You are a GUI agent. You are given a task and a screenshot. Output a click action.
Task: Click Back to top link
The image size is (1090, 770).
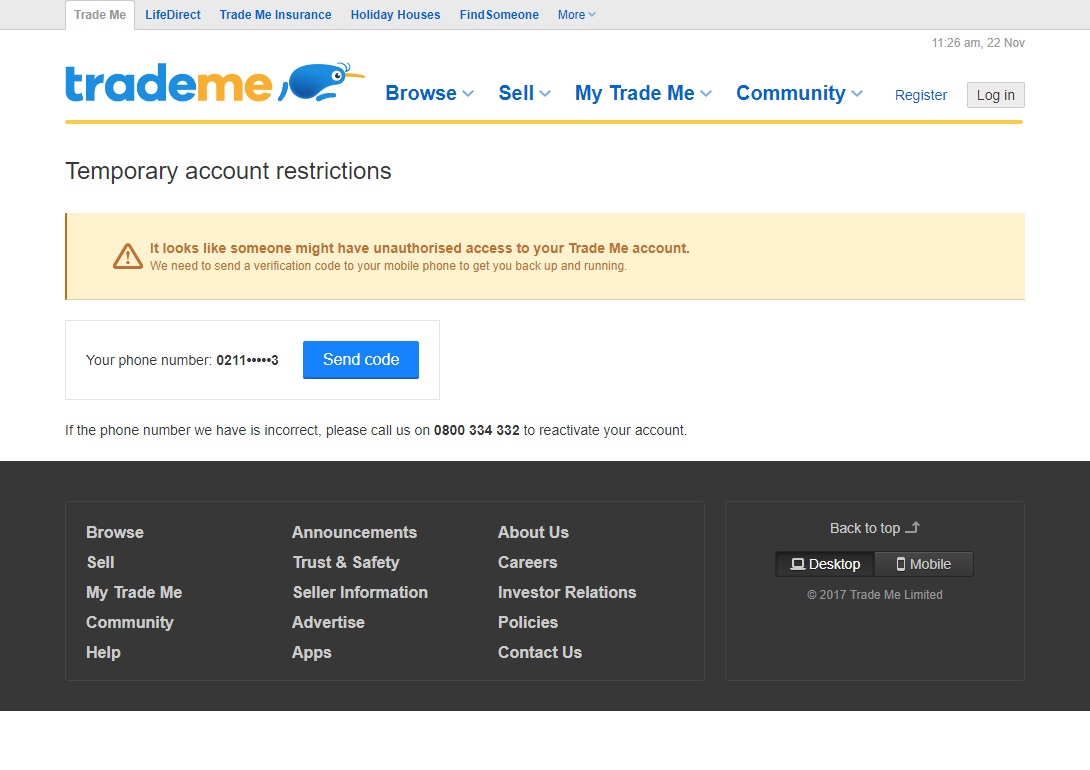[875, 528]
